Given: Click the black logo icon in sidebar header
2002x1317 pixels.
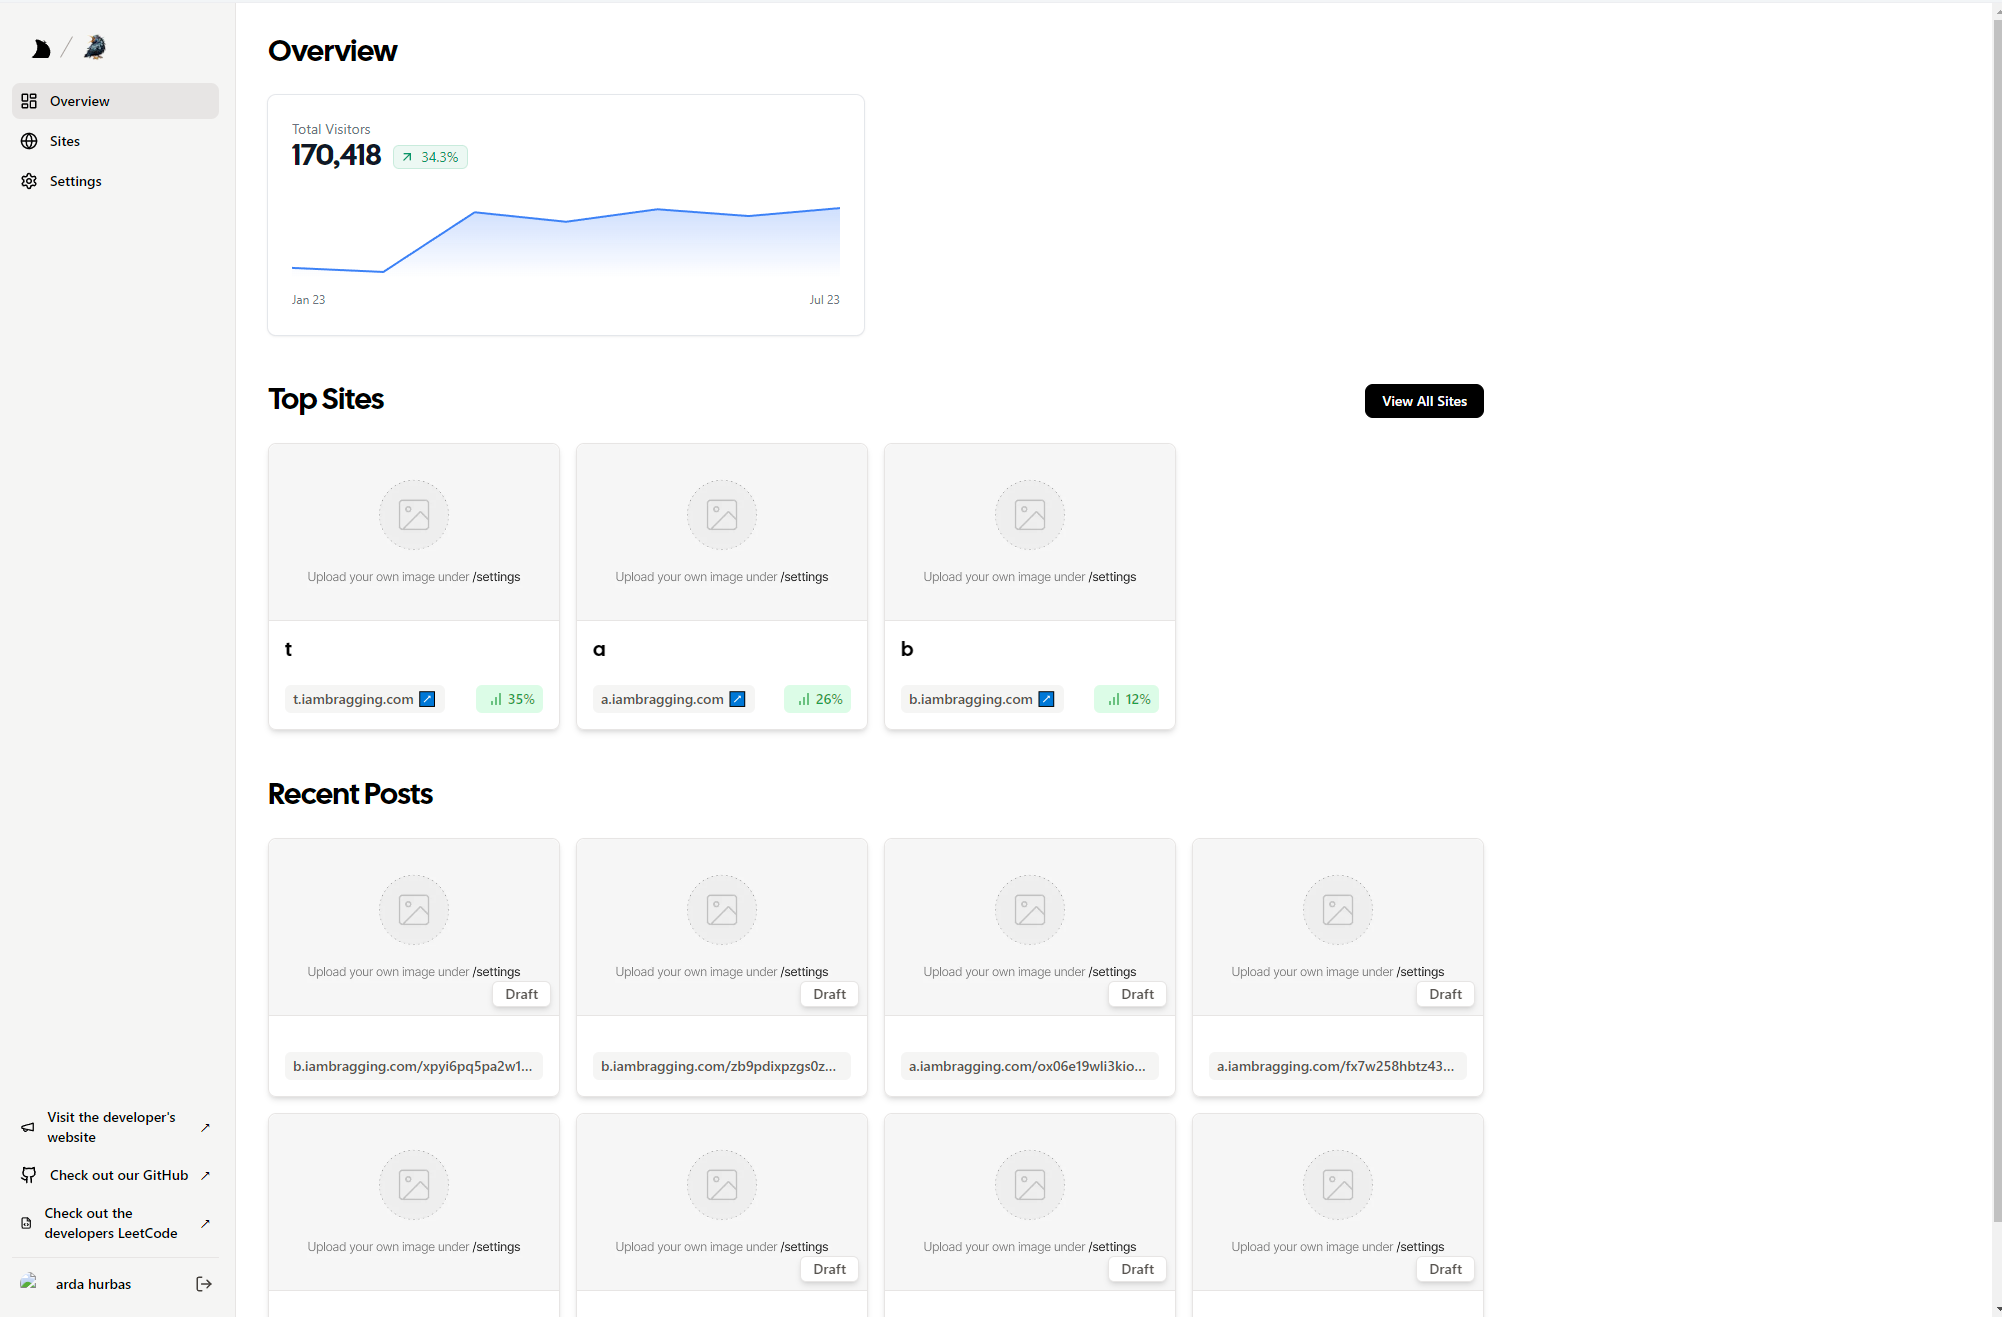Looking at the screenshot, I should pyautogui.click(x=41, y=49).
